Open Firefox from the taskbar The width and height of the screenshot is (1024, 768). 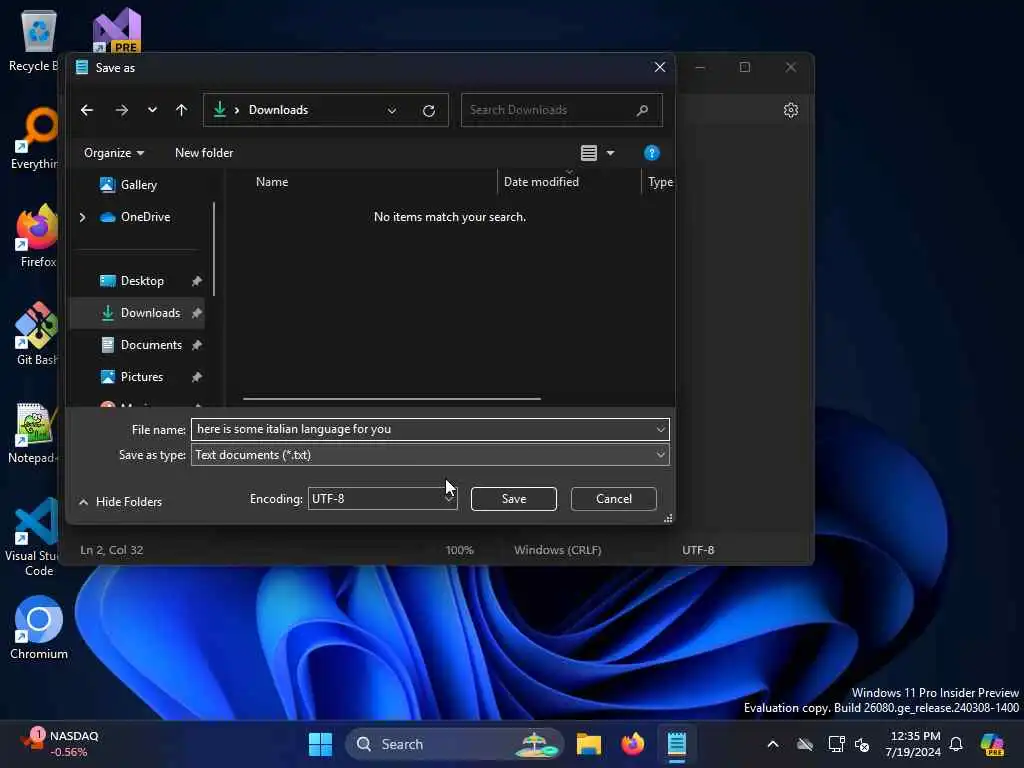click(x=632, y=744)
